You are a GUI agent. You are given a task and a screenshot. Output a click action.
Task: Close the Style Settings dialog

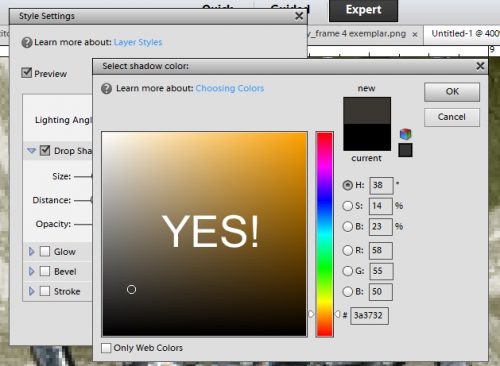pyautogui.click(x=299, y=16)
